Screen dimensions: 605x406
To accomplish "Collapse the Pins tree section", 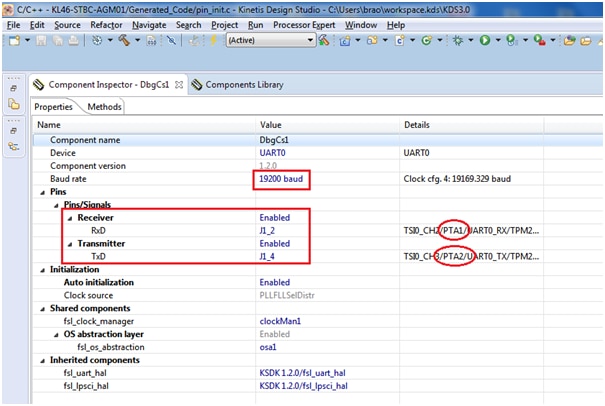I will (x=41, y=191).
